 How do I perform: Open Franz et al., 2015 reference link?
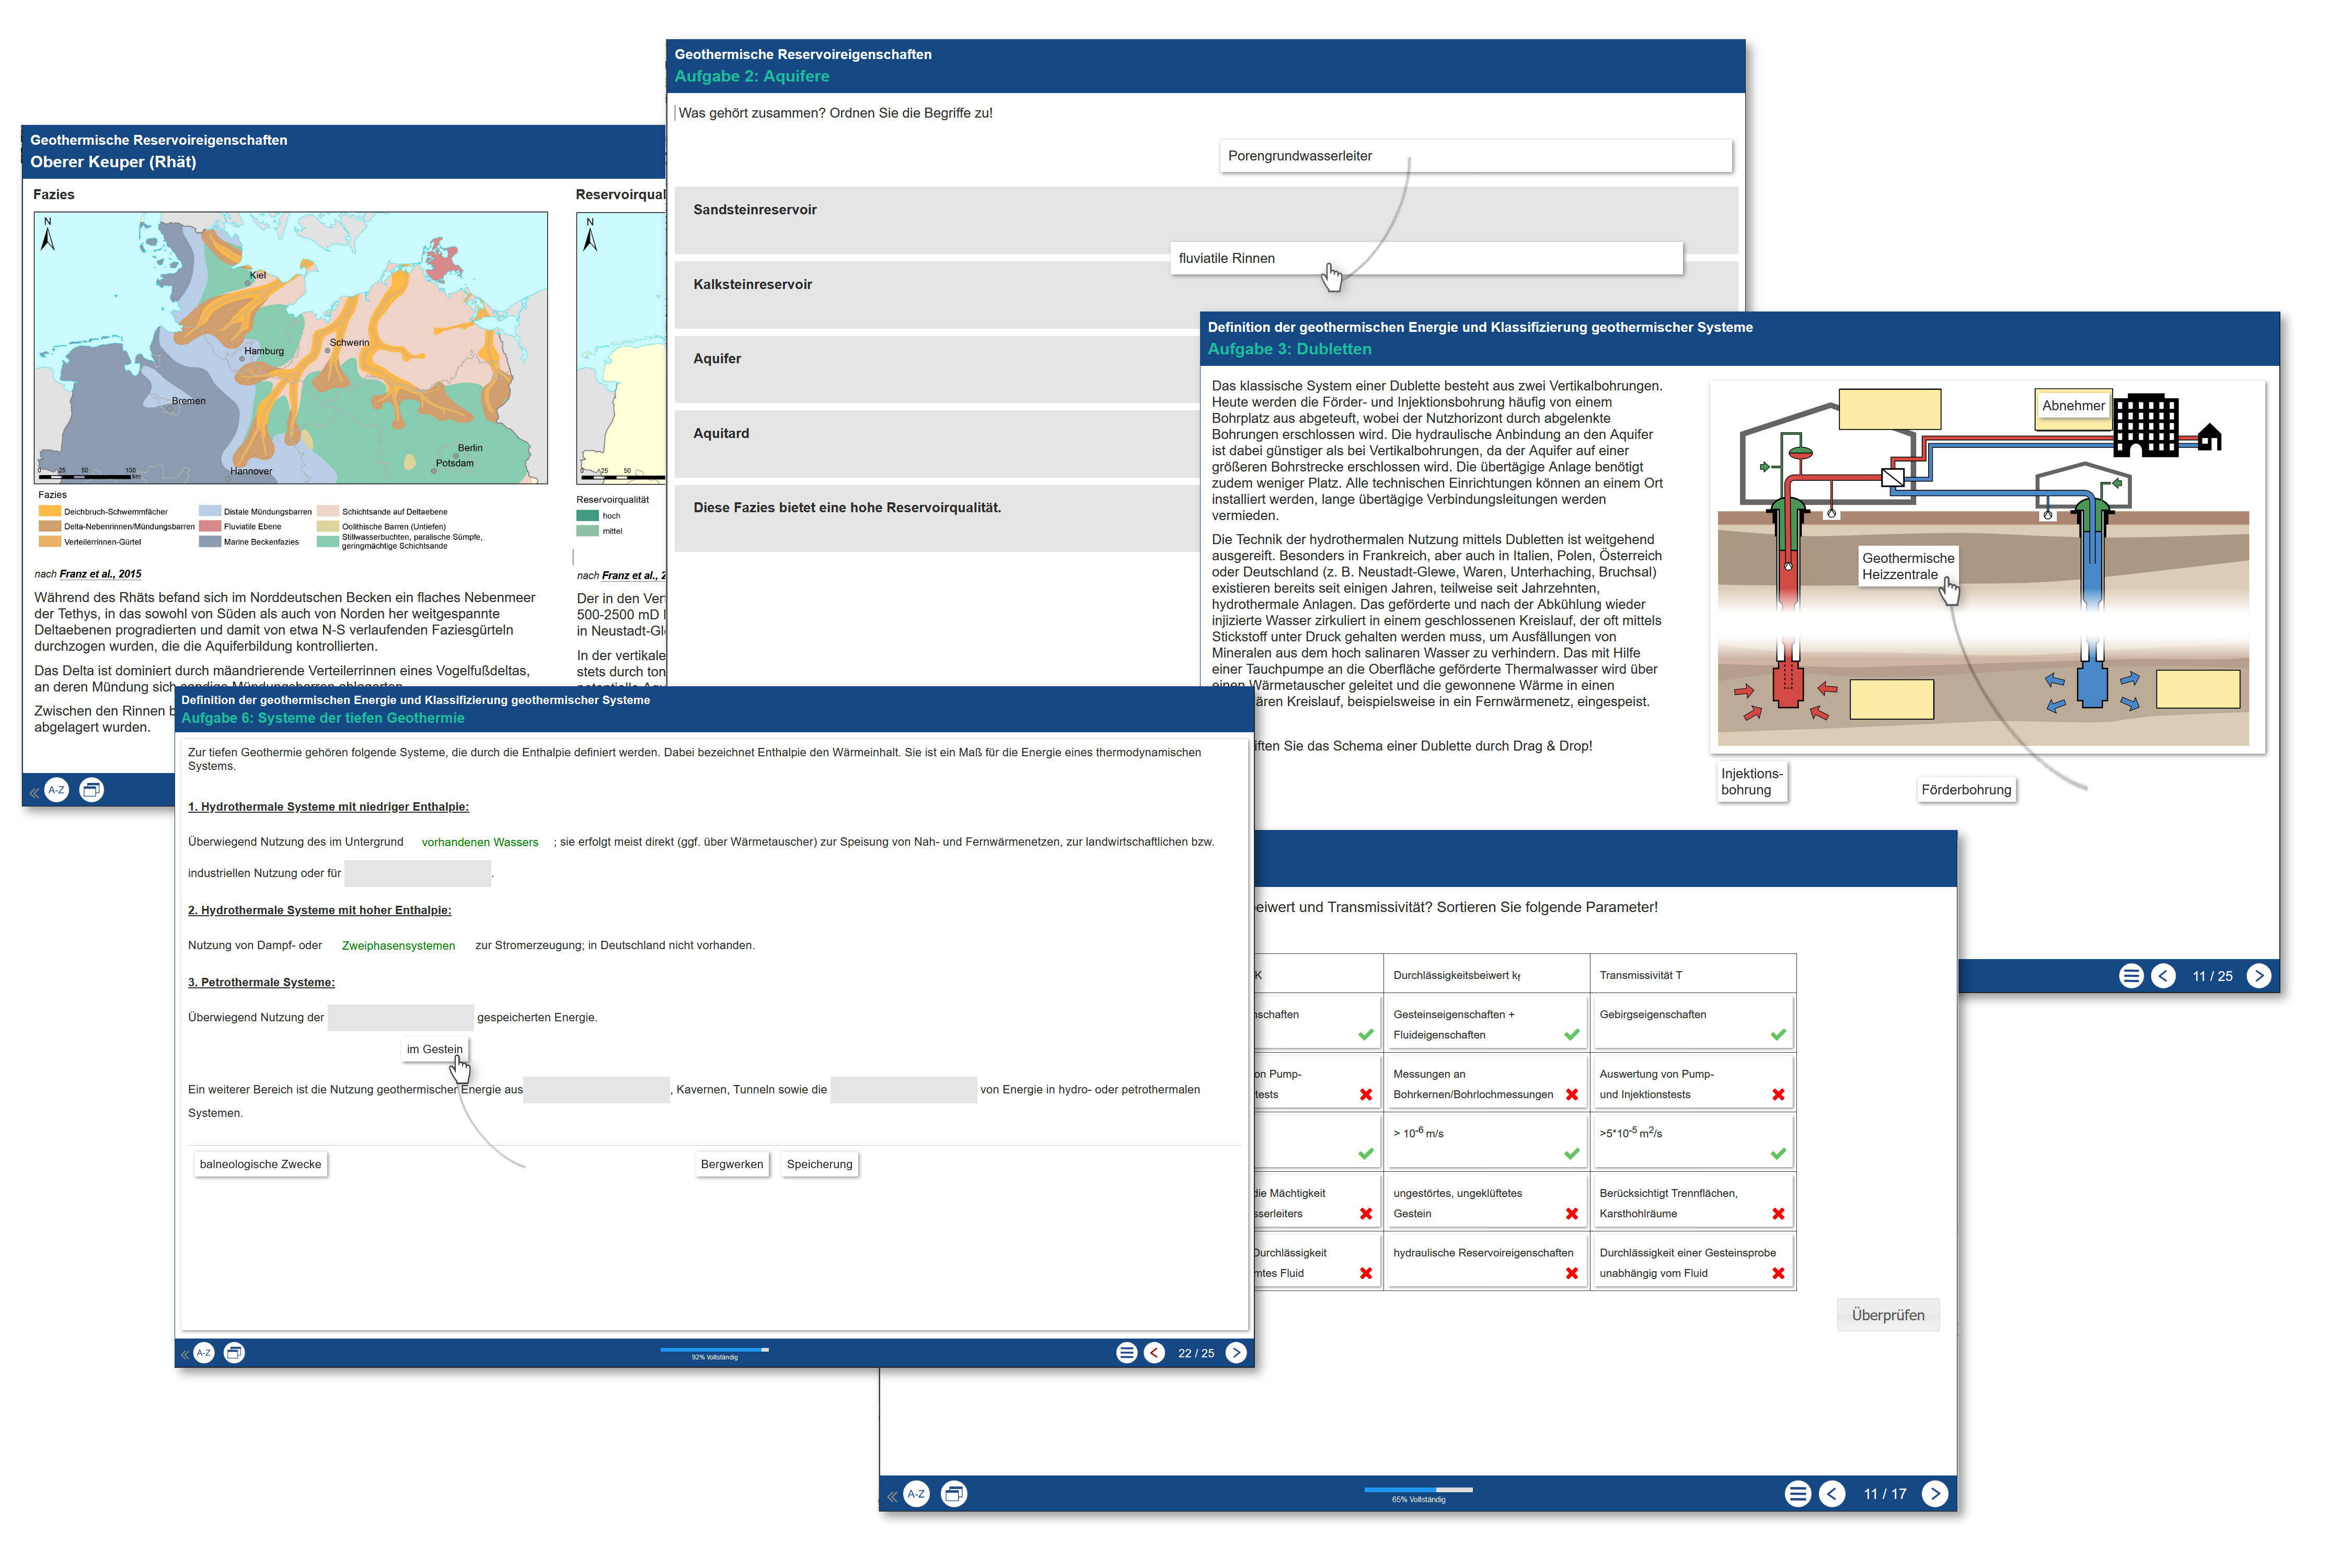100,574
